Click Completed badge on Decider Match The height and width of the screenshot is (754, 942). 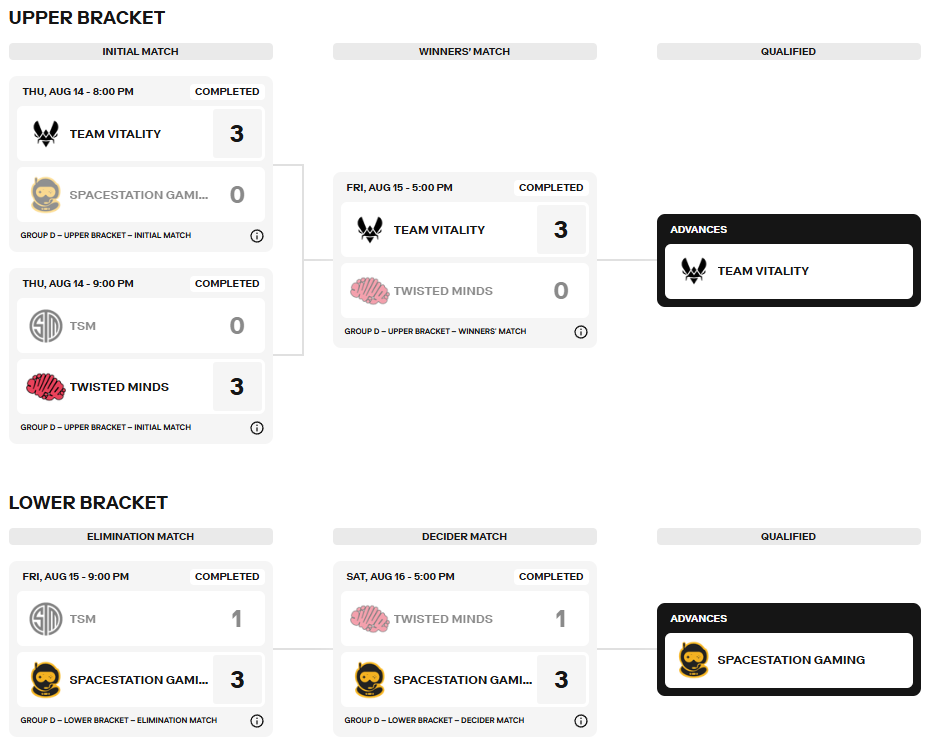coord(551,577)
